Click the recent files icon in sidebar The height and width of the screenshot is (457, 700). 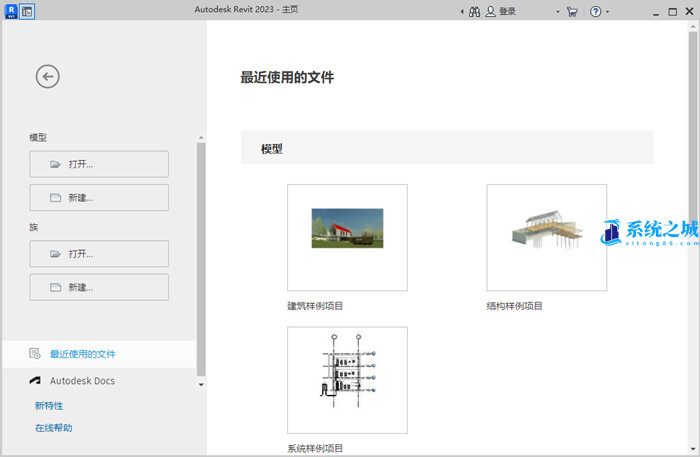(35, 353)
